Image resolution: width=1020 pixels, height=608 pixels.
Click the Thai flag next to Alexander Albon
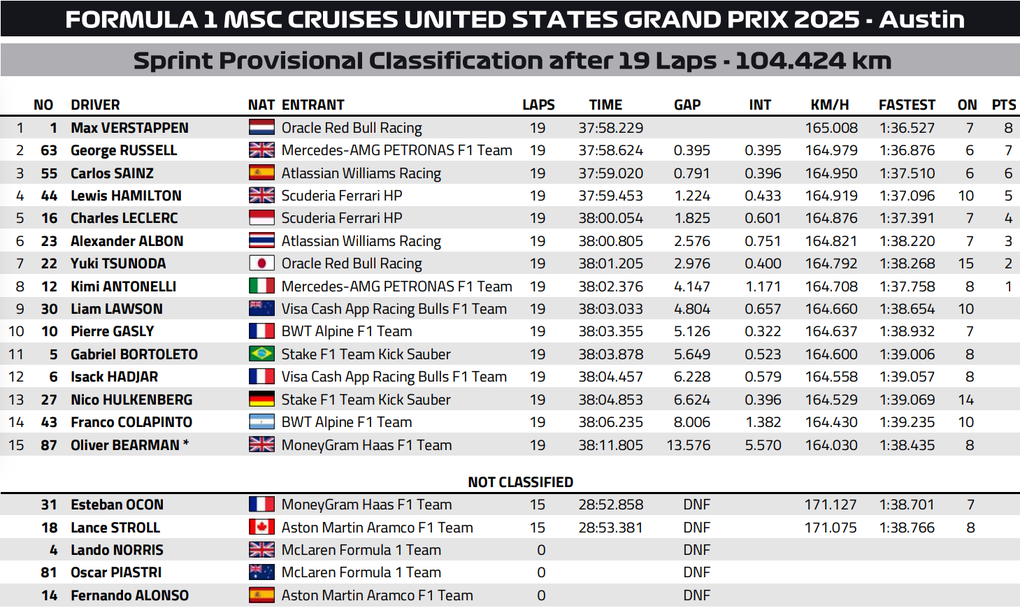click(x=261, y=241)
